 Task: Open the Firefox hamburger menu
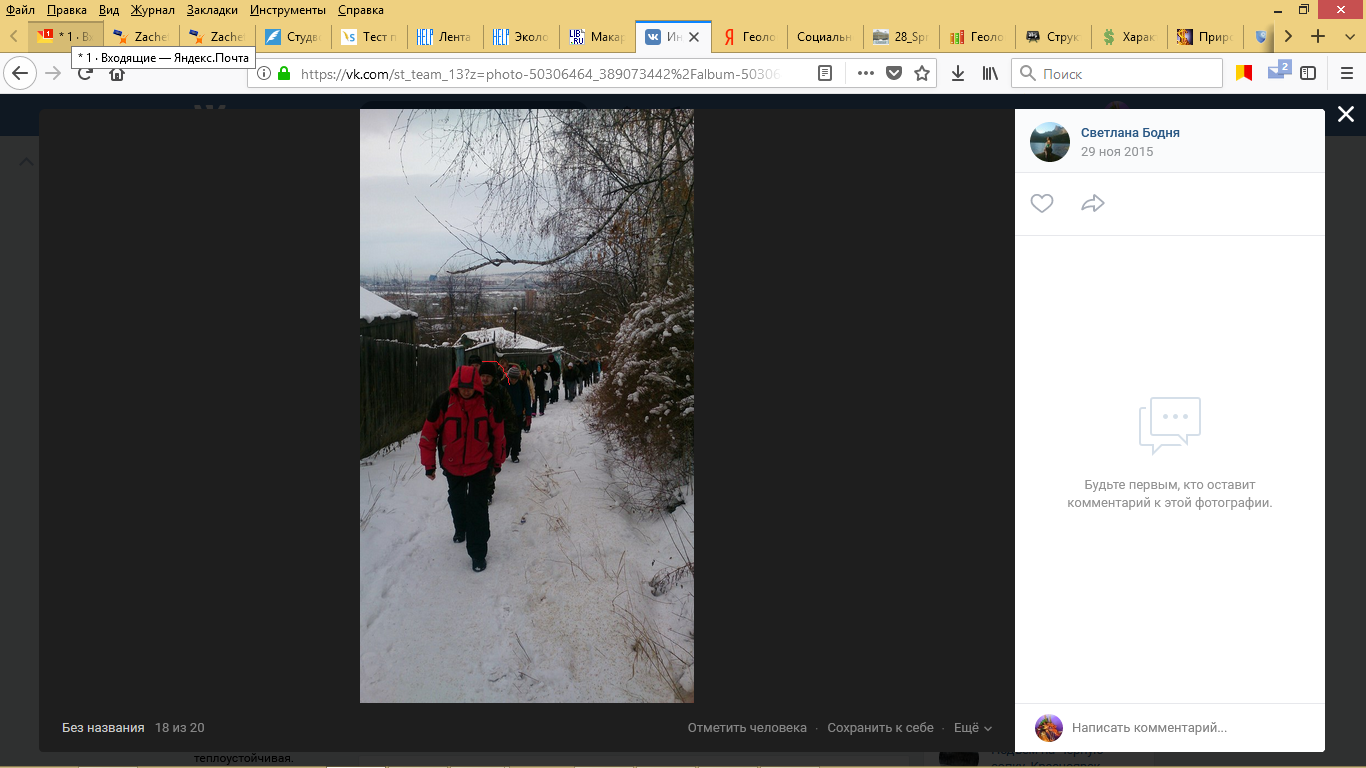(1346, 73)
